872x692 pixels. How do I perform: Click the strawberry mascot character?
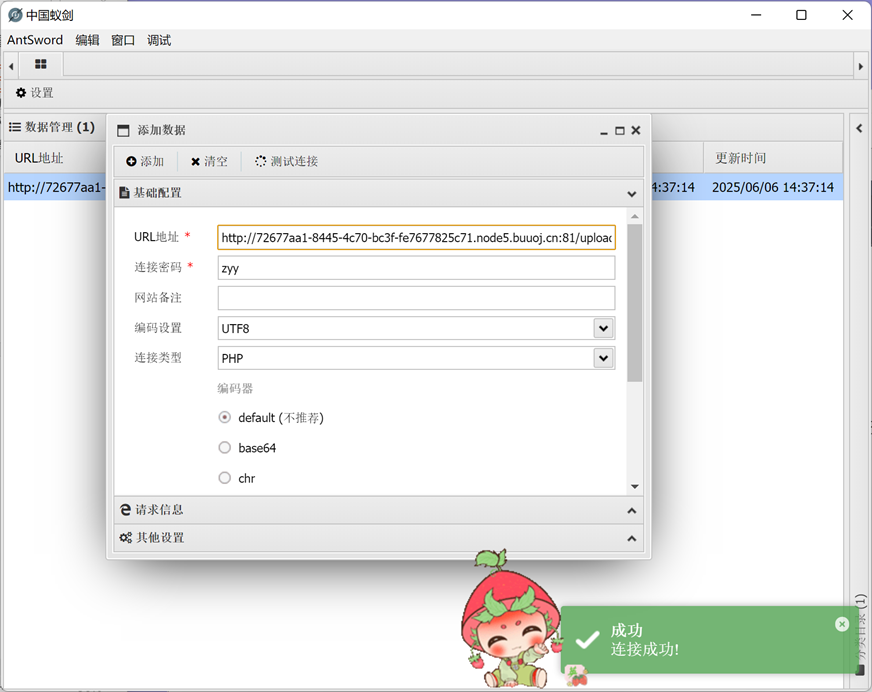coord(511,619)
